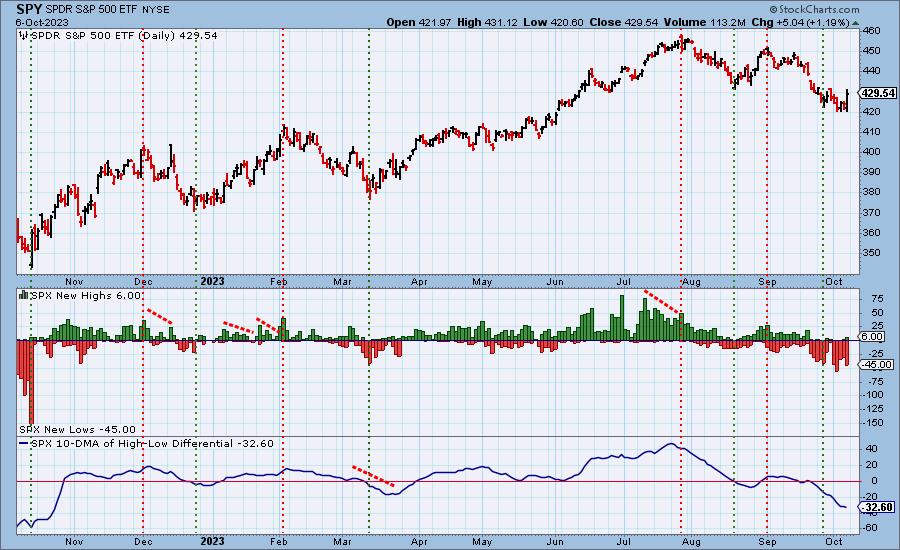
Task: Click the StockCharts.com copyright text
Action: tap(814, 9)
